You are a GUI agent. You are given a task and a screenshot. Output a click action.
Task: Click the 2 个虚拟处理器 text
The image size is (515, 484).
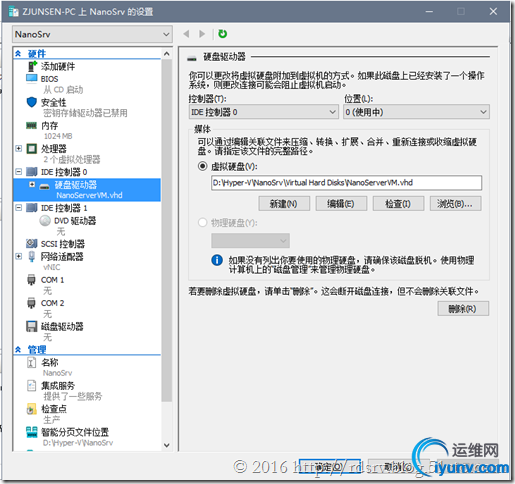click(72, 159)
